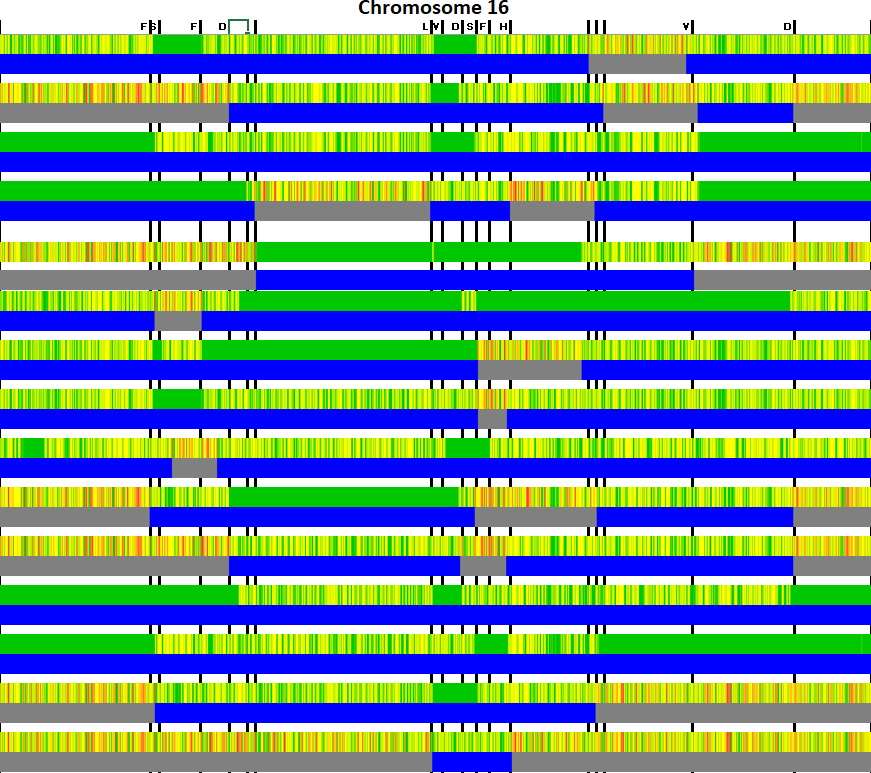Click the rightmost D marker label
Image resolution: width=871 pixels, height=773 pixels.
pos(787,26)
